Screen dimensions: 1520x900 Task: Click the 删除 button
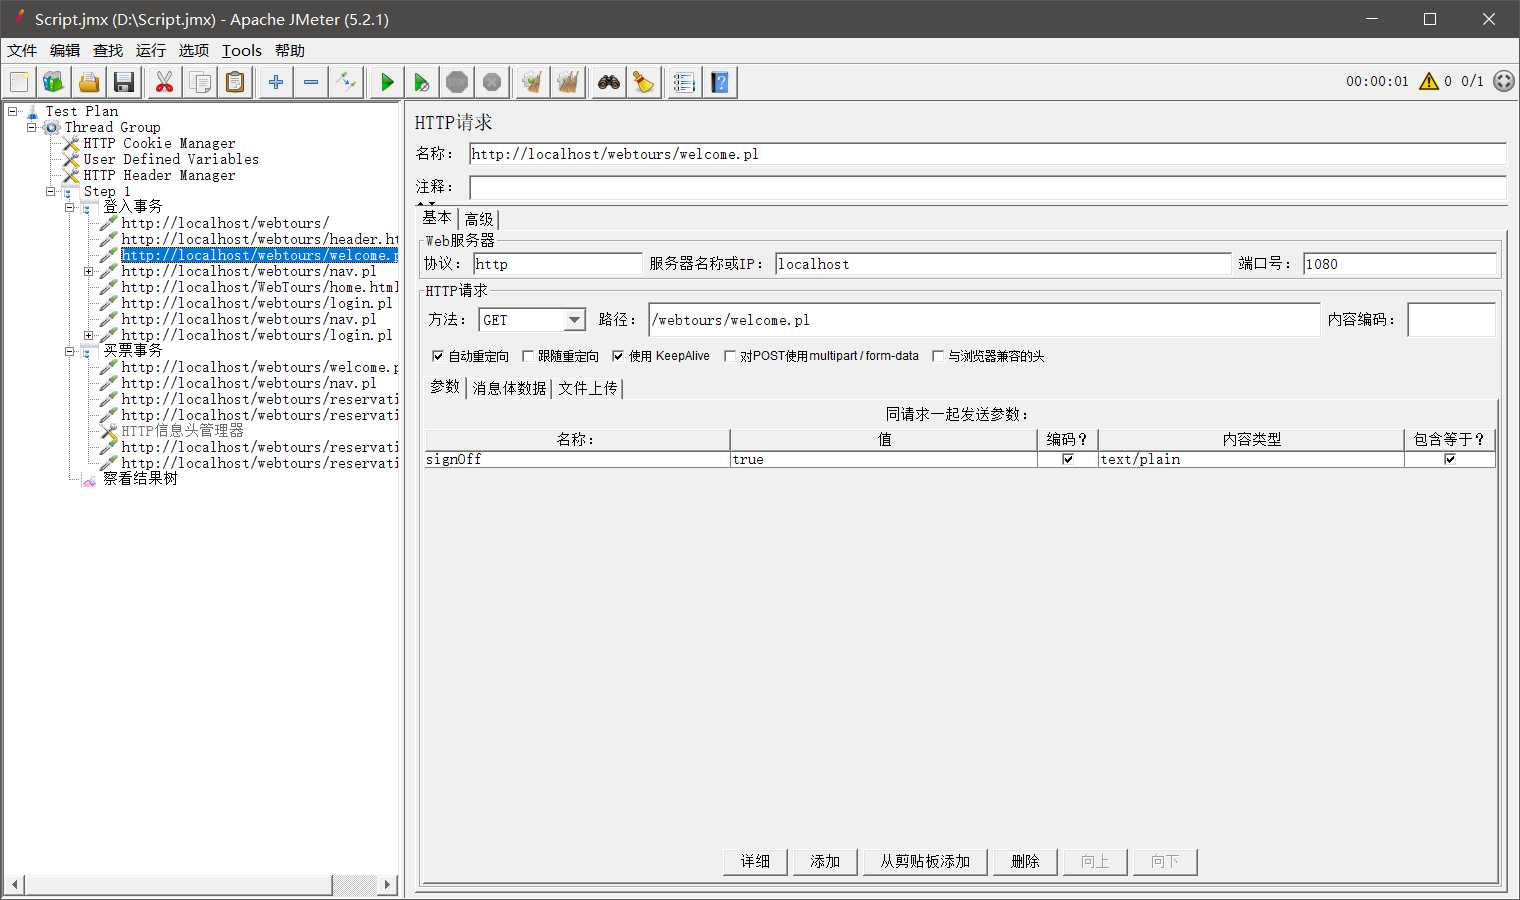1025,861
